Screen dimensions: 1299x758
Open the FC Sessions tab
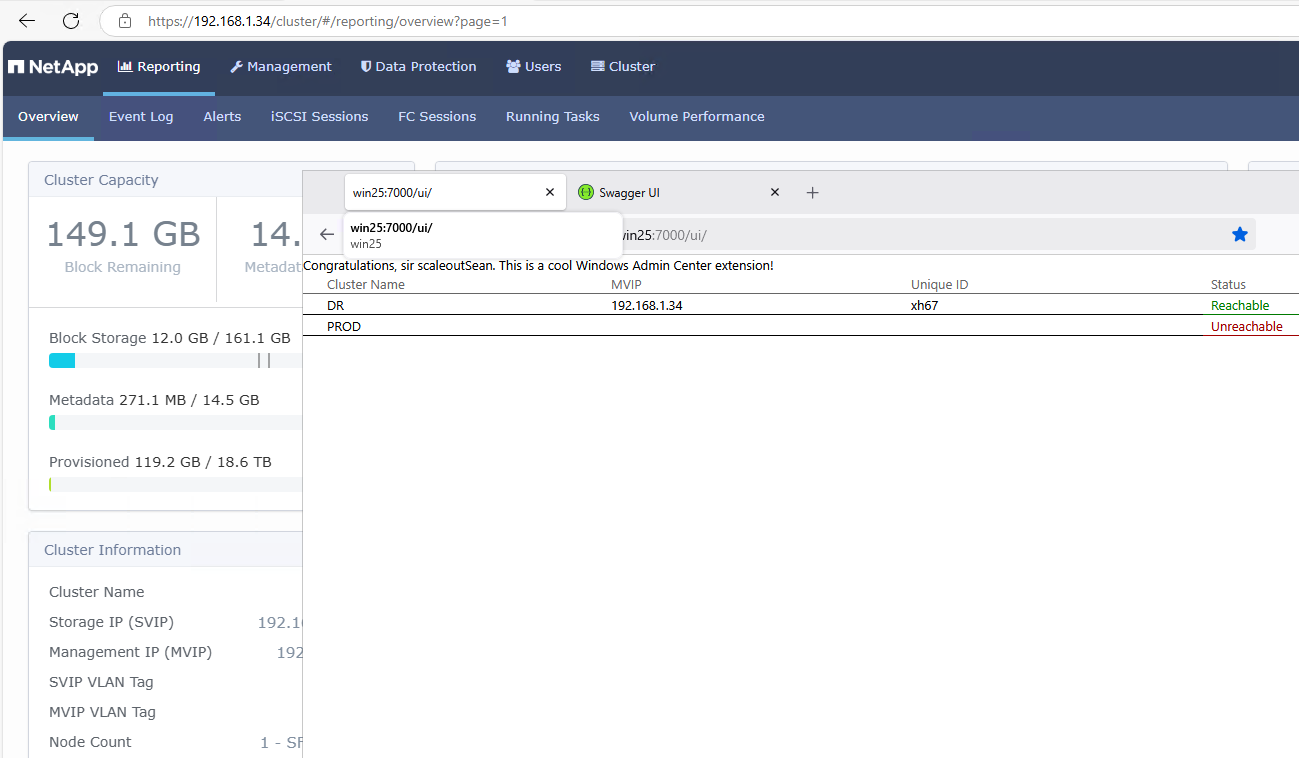(x=437, y=117)
